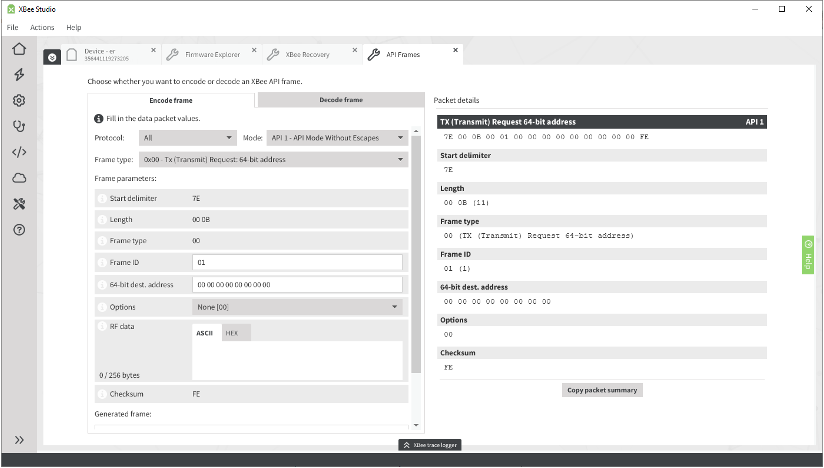
Task: Open the Actions menu
Action: click(x=42, y=27)
